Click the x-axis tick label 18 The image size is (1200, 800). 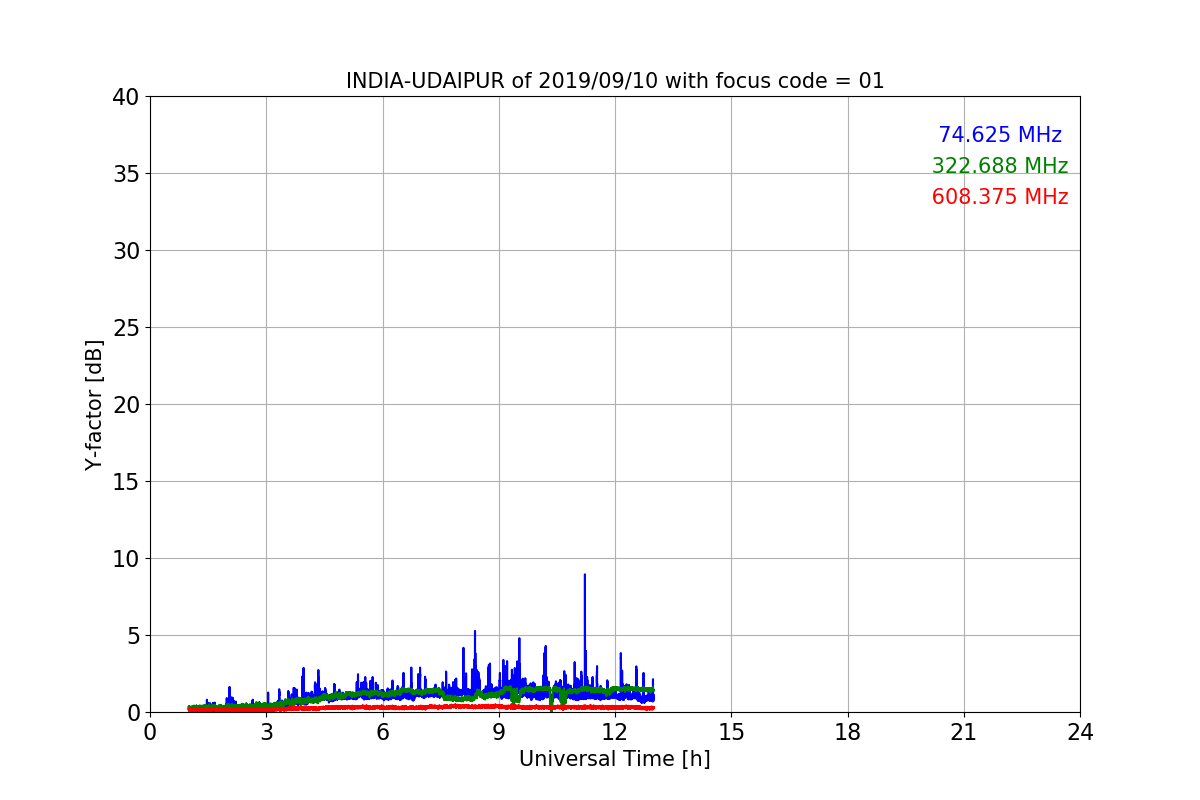coord(848,732)
